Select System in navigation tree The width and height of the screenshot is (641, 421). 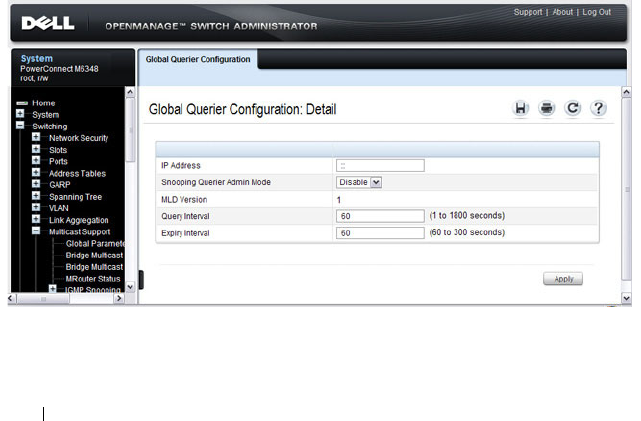coord(46,115)
